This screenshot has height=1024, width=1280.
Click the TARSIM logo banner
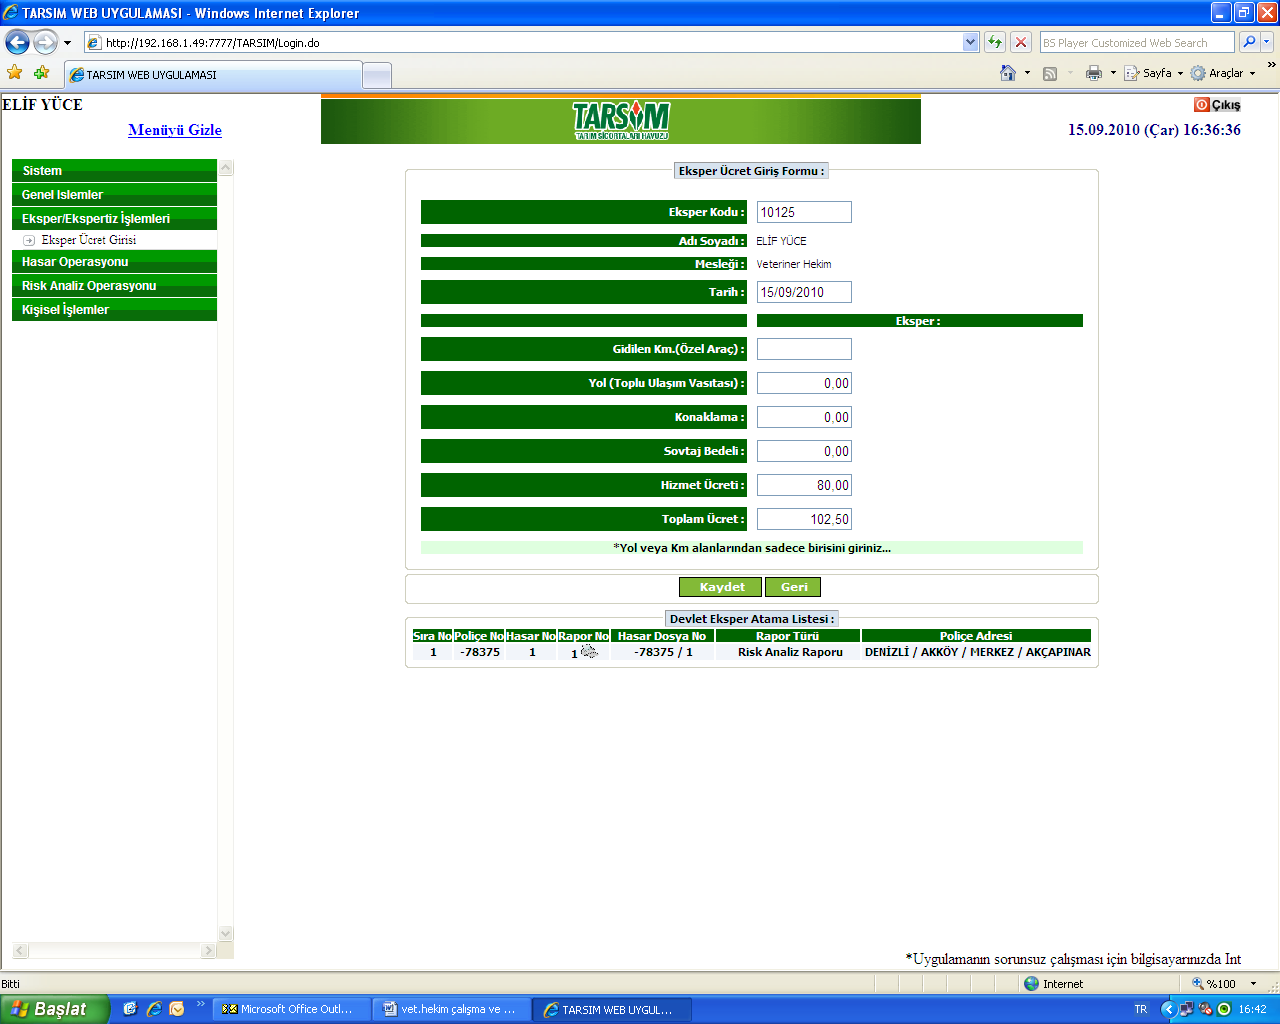[621, 121]
